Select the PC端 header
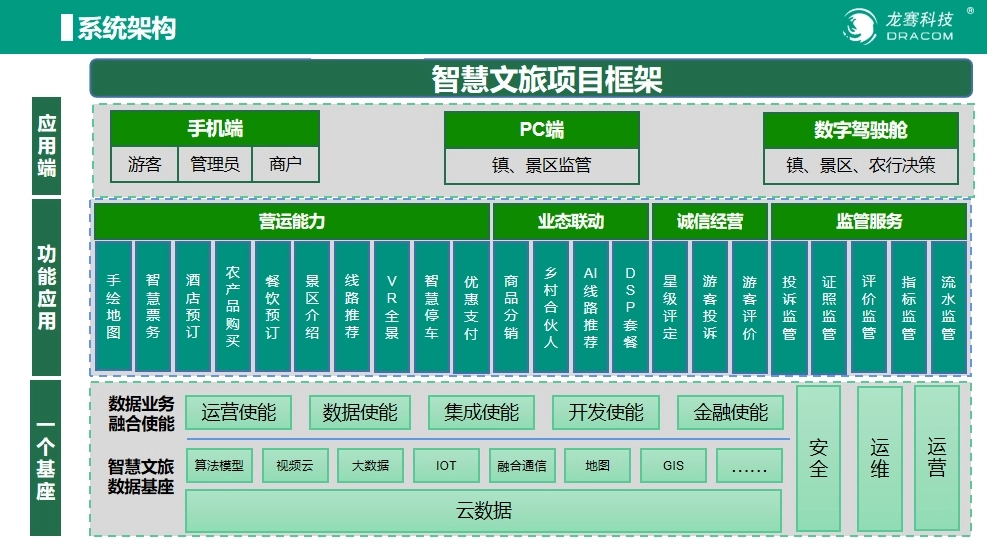The width and height of the screenshot is (987, 553). pos(541,130)
